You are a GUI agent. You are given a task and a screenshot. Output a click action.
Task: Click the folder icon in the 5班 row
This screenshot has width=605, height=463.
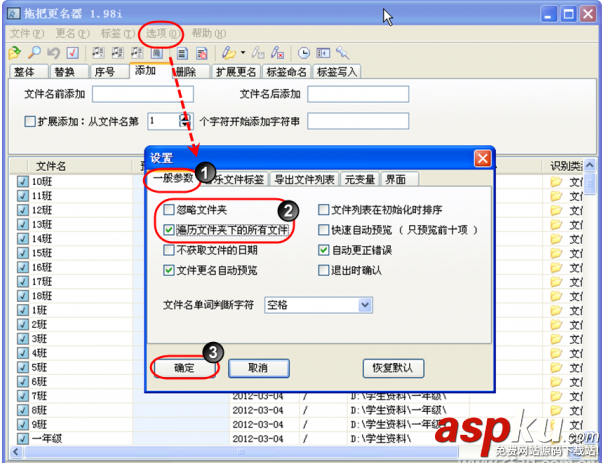556,367
